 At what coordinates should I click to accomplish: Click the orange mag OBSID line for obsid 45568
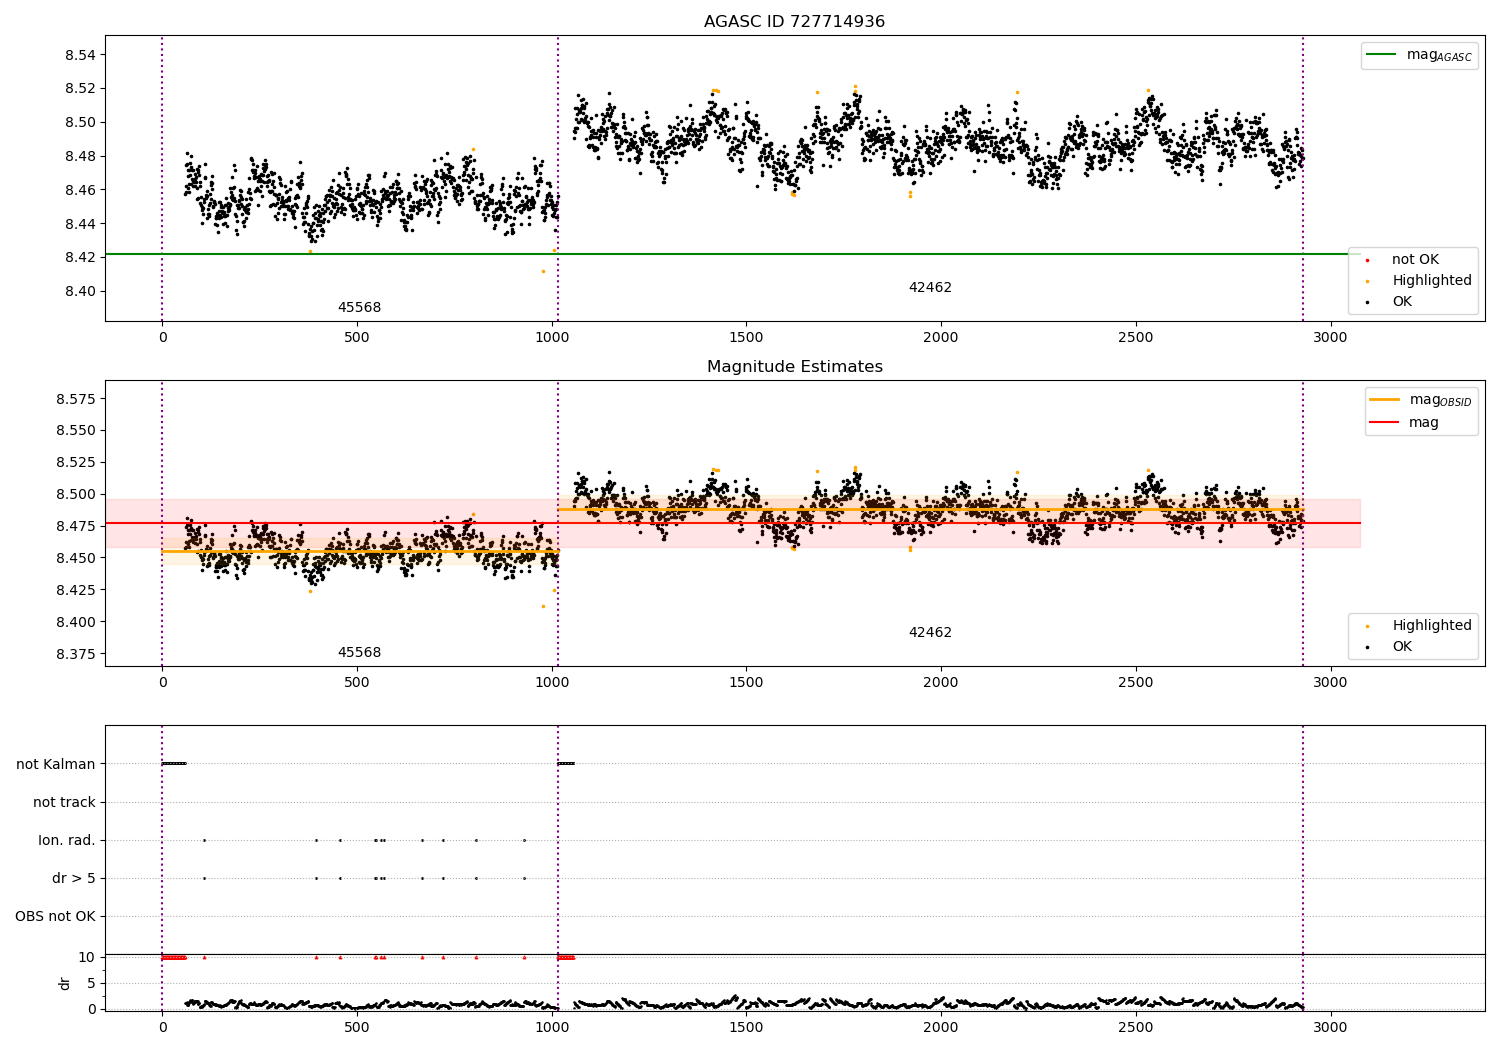click(360, 551)
